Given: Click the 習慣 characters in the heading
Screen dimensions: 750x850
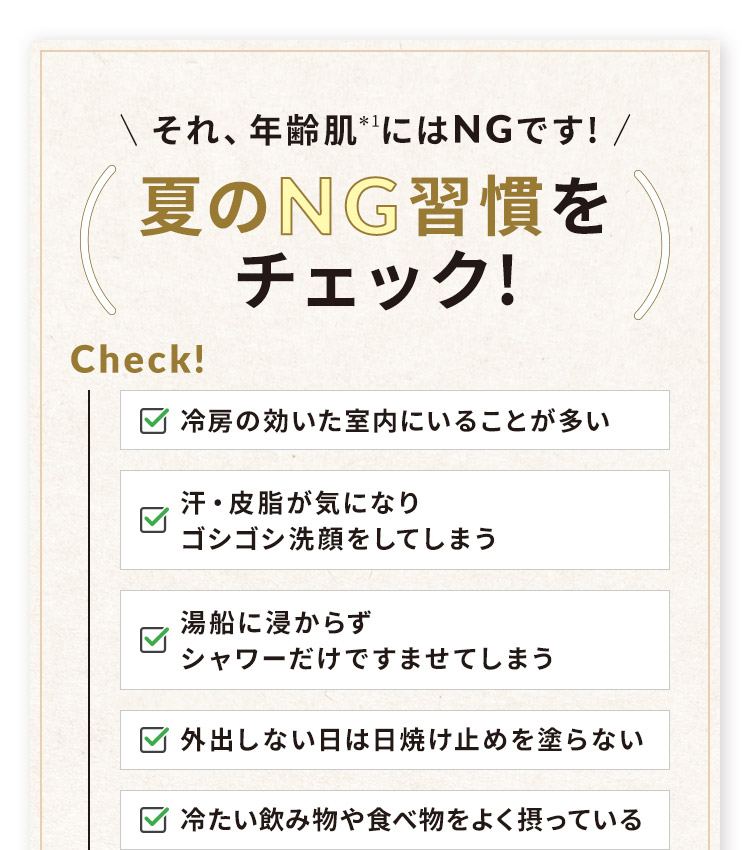Looking at the screenshot, I should [476, 206].
